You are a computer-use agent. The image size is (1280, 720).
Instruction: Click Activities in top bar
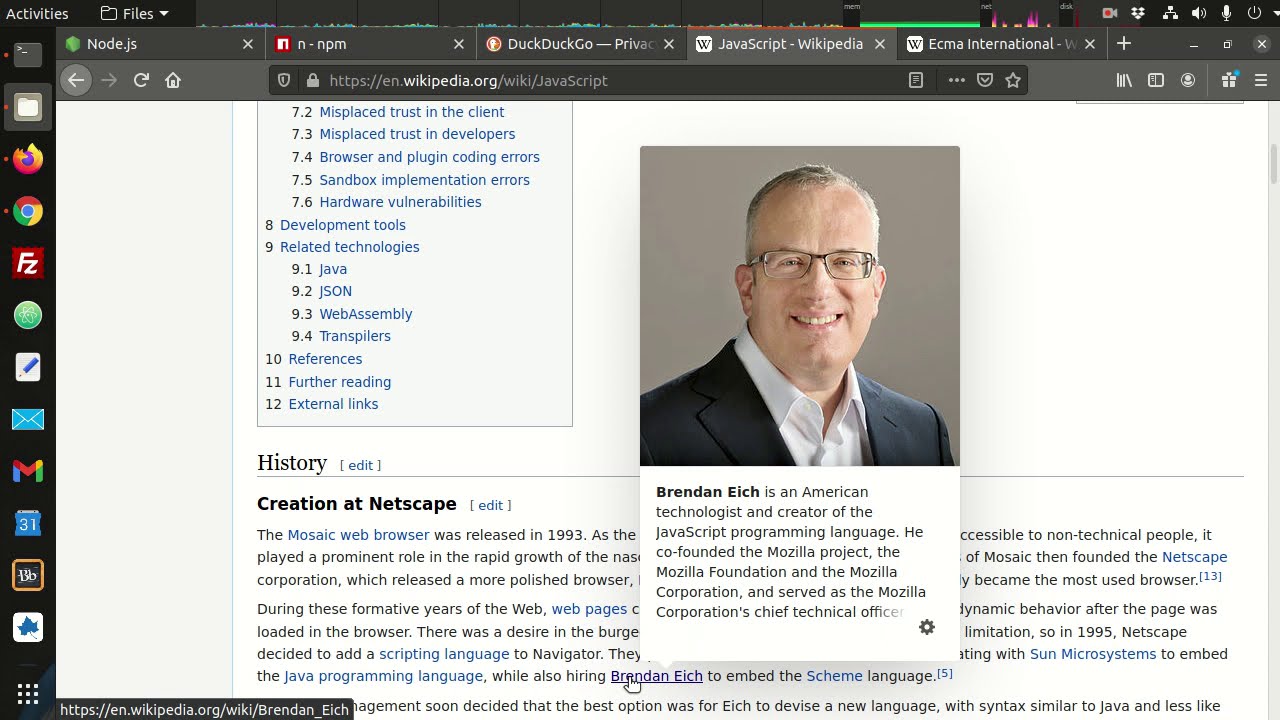tap(38, 13)
